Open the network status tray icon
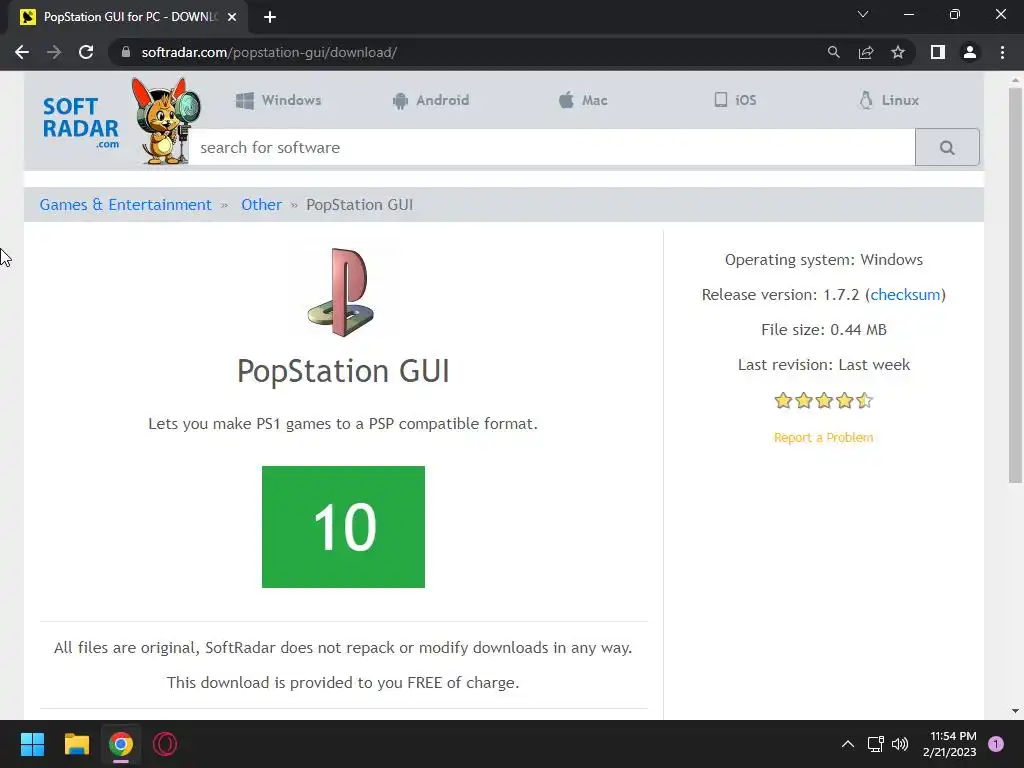Image resolution: width=1024 pixels, height=768 pixels. click(875, 744)
